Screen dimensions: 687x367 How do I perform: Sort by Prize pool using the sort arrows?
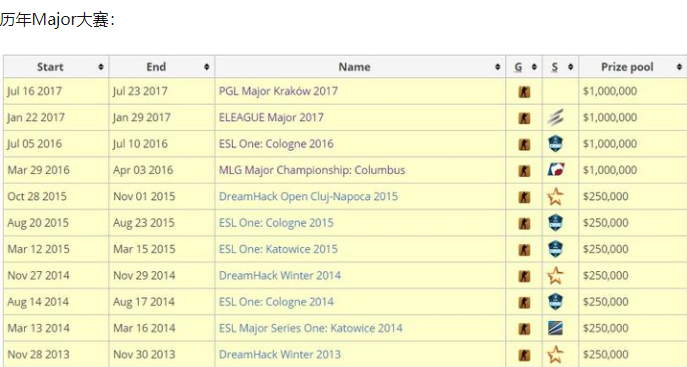pos(679,67)
